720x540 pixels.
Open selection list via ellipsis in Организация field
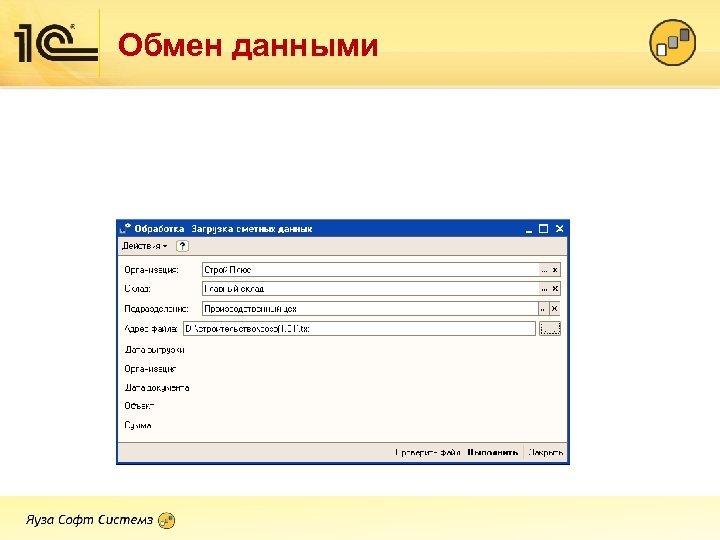544,270
